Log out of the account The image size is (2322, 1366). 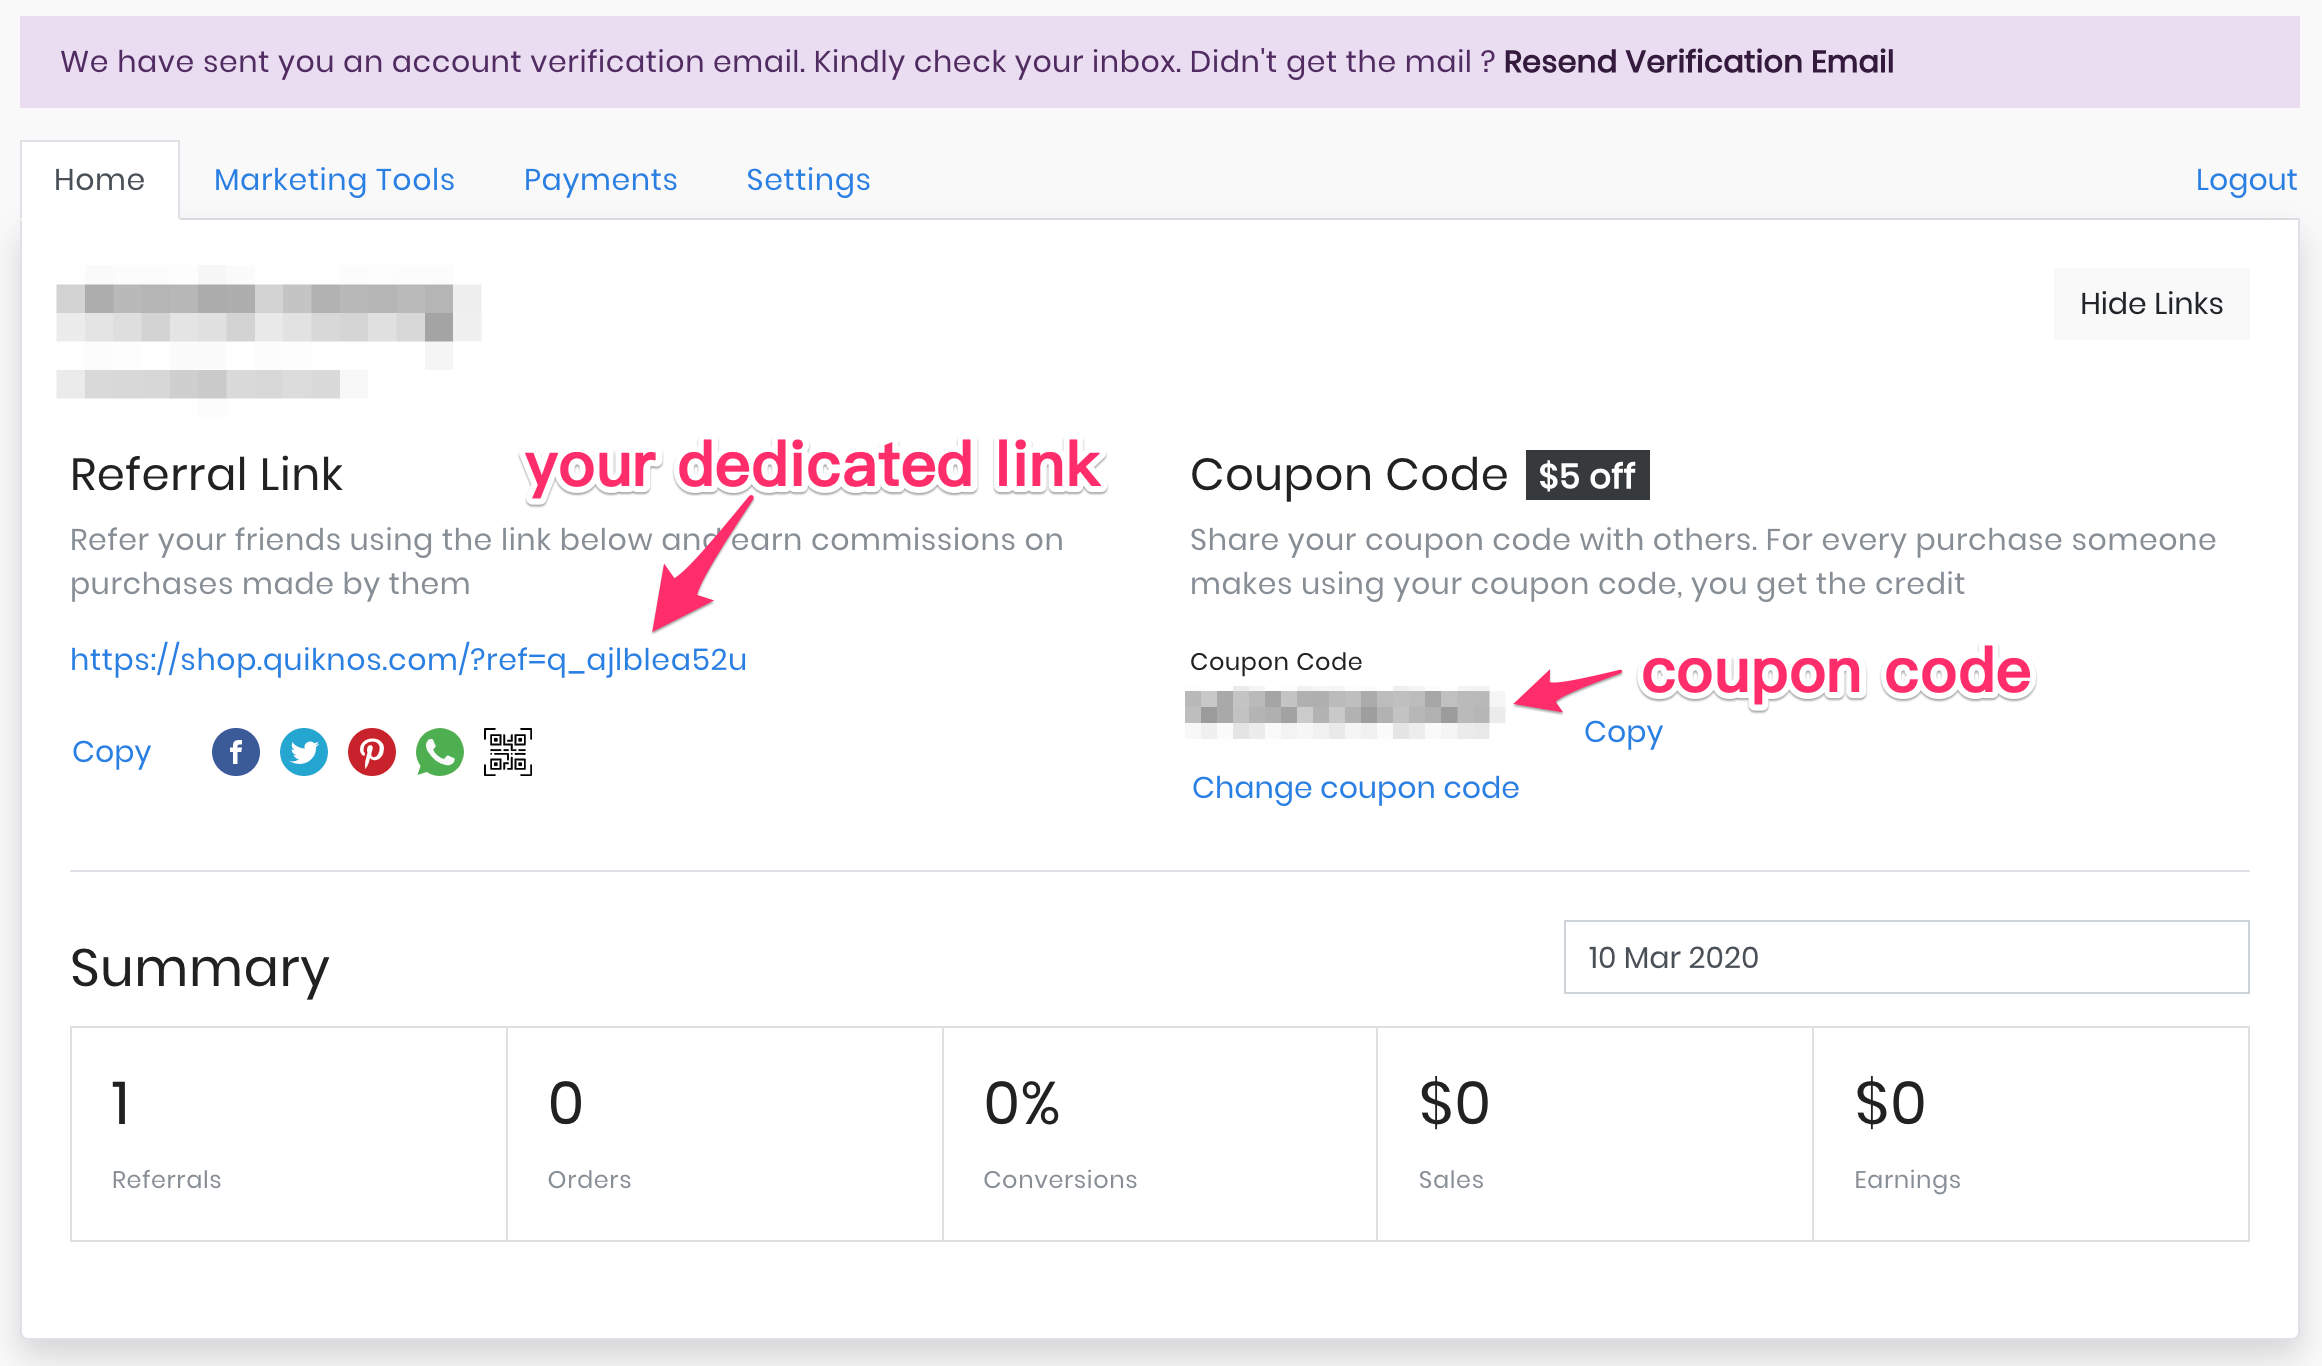point(2245,180)
